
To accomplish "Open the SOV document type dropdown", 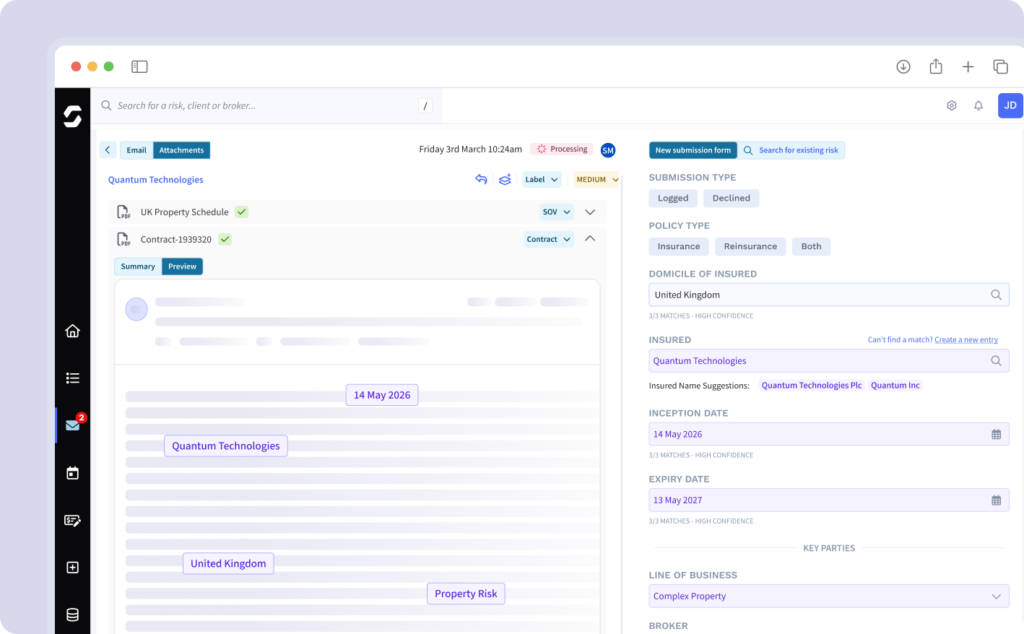I will click(x=556, y=212).
